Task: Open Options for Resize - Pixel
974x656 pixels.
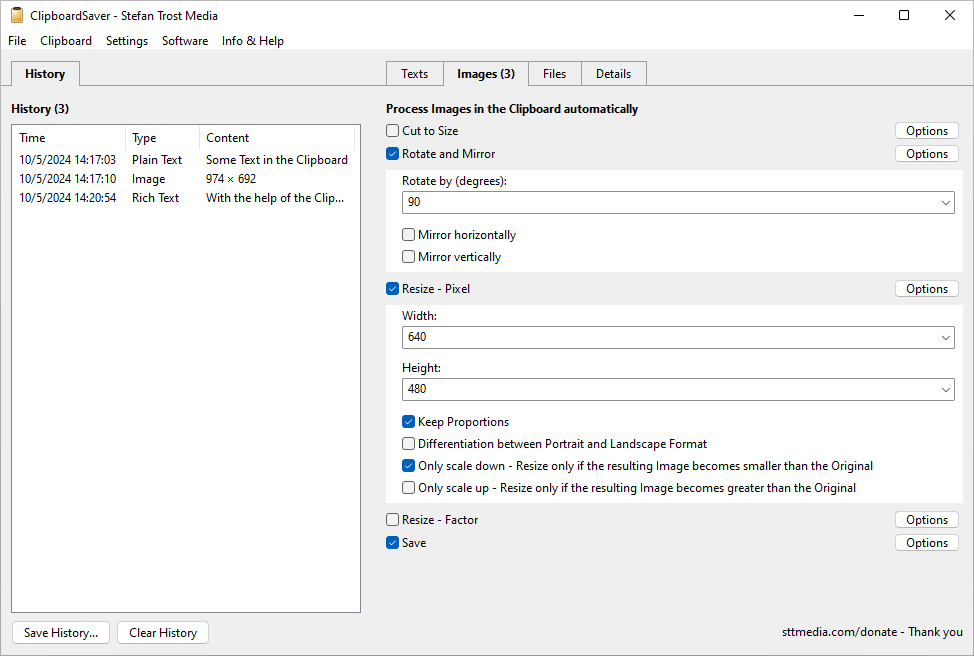Action: click(926, 289)
